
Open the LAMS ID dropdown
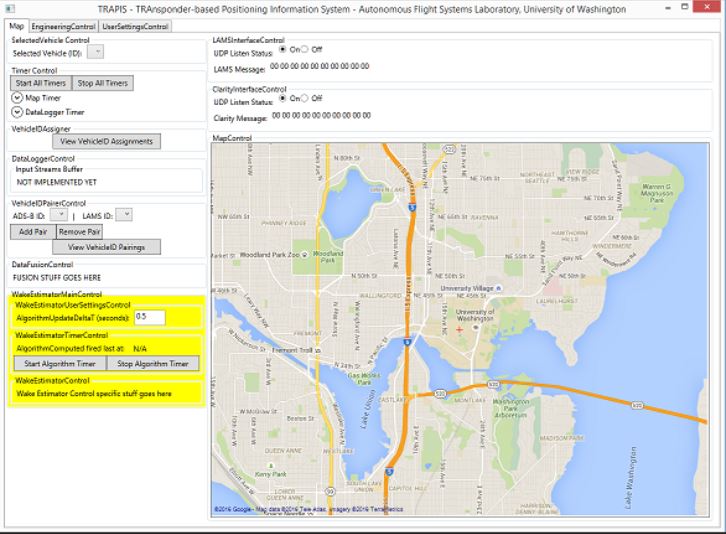pos(124,215)
